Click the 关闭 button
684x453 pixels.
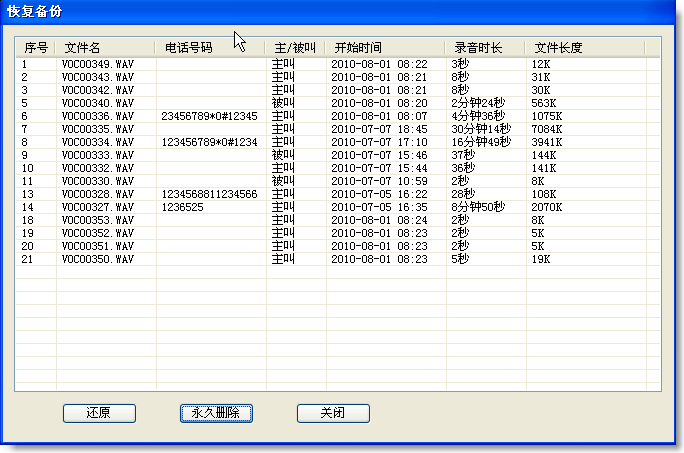pos(333,413)
